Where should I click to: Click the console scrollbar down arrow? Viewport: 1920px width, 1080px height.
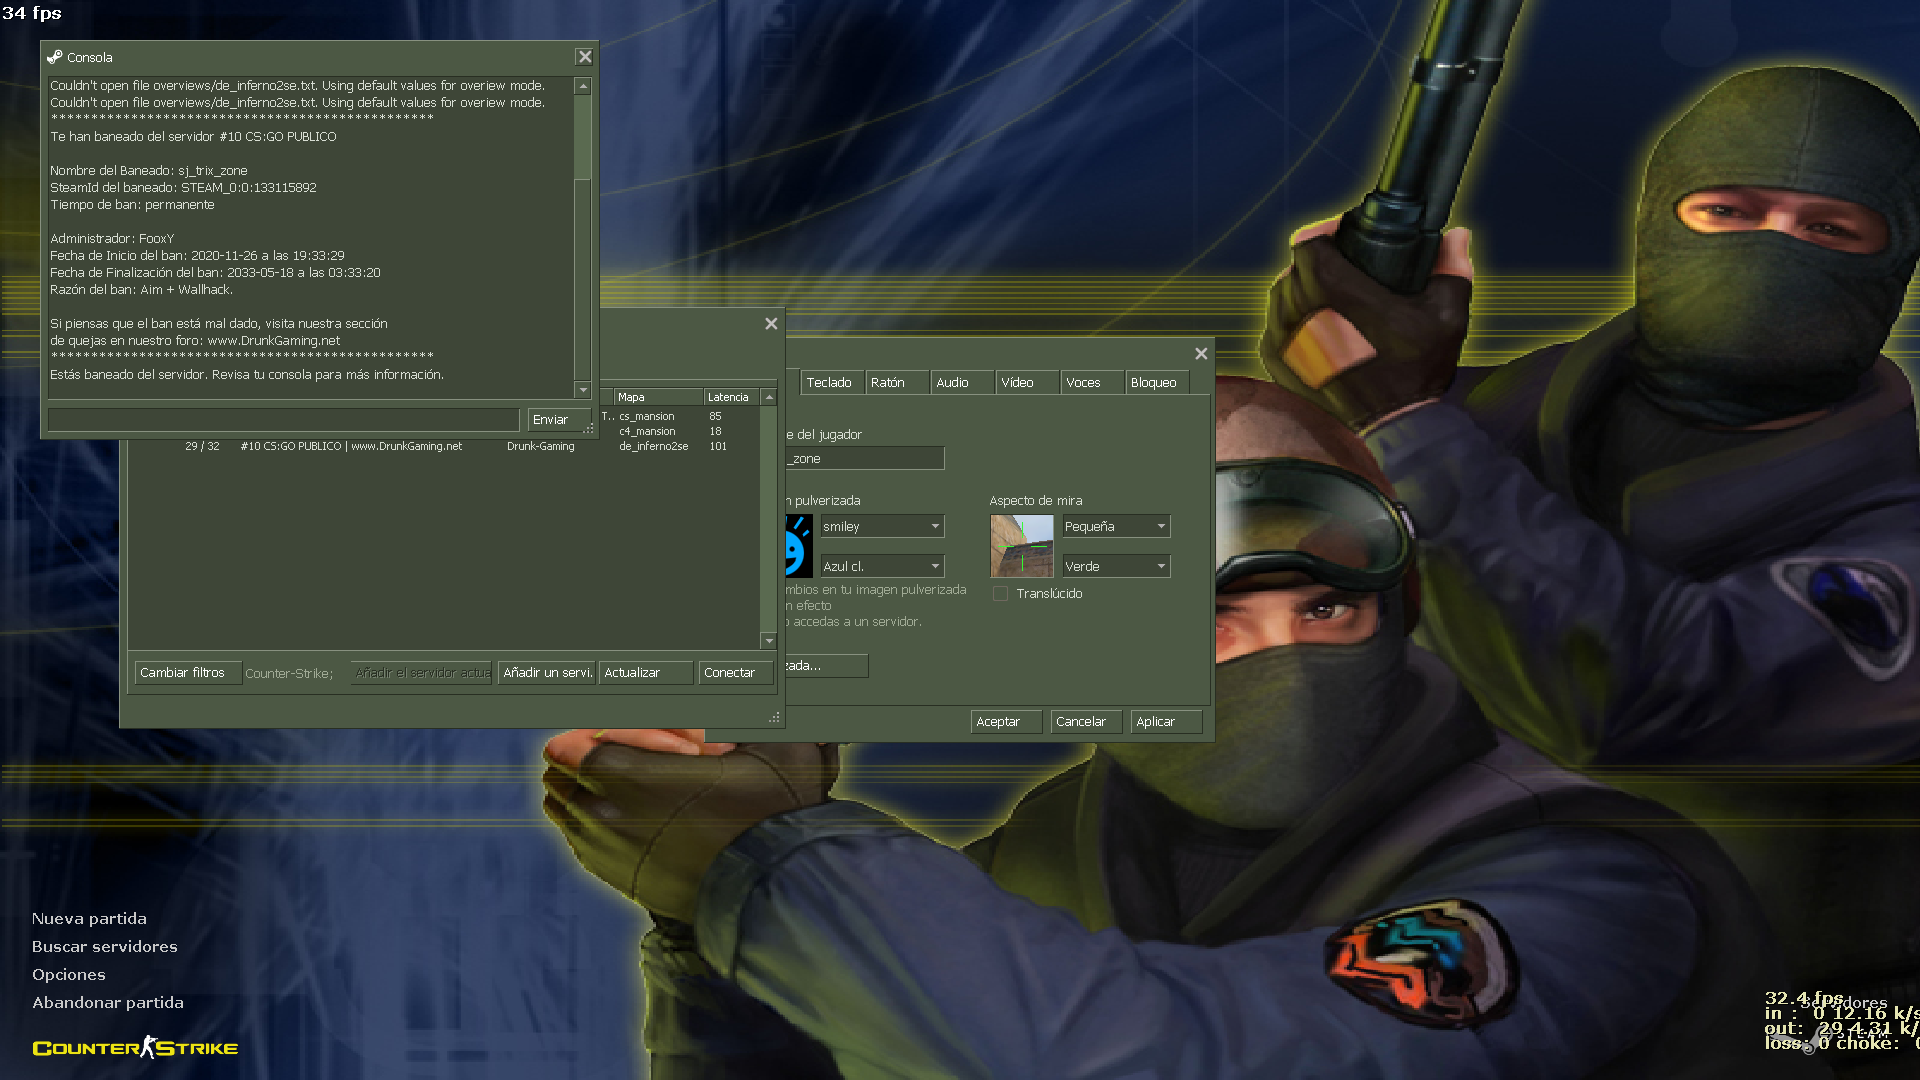pyautogui.click(x=583, y=390)
